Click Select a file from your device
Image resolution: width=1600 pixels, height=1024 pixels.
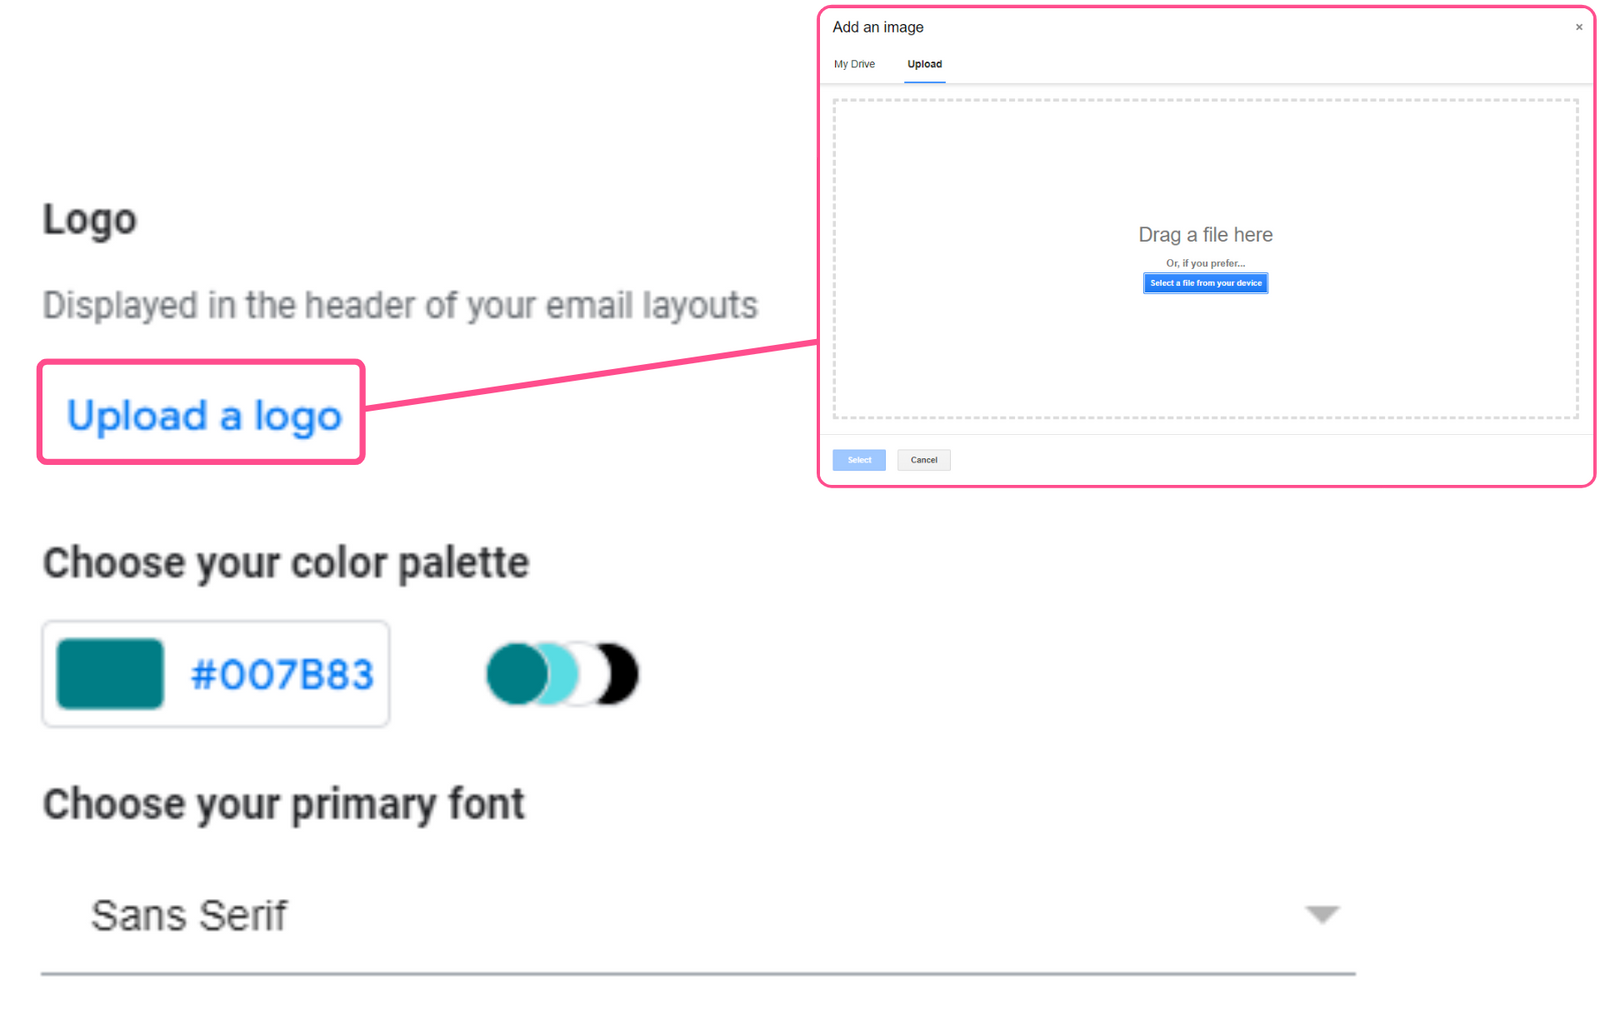tap(1205, 283)
